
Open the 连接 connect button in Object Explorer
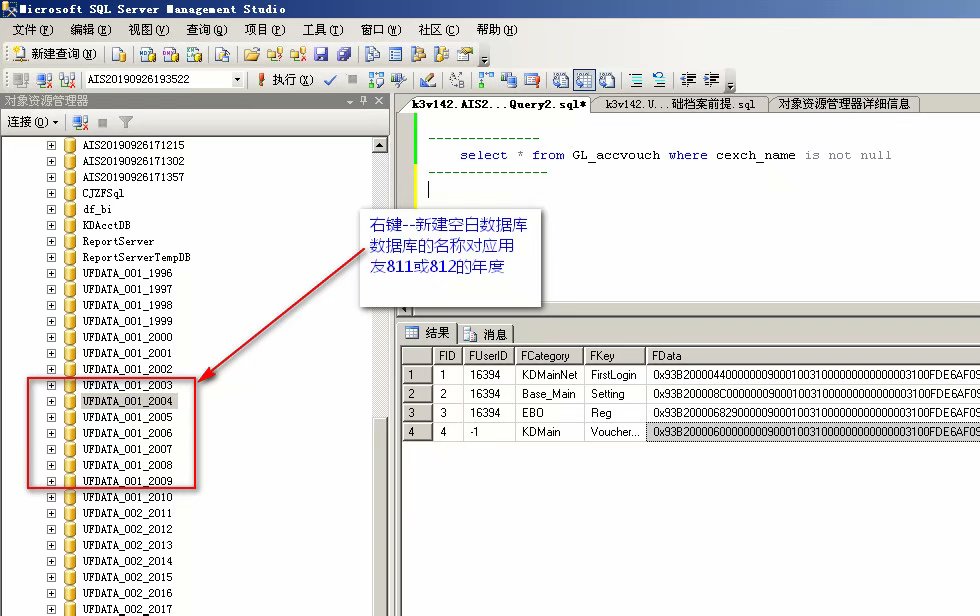pos(32,122)
